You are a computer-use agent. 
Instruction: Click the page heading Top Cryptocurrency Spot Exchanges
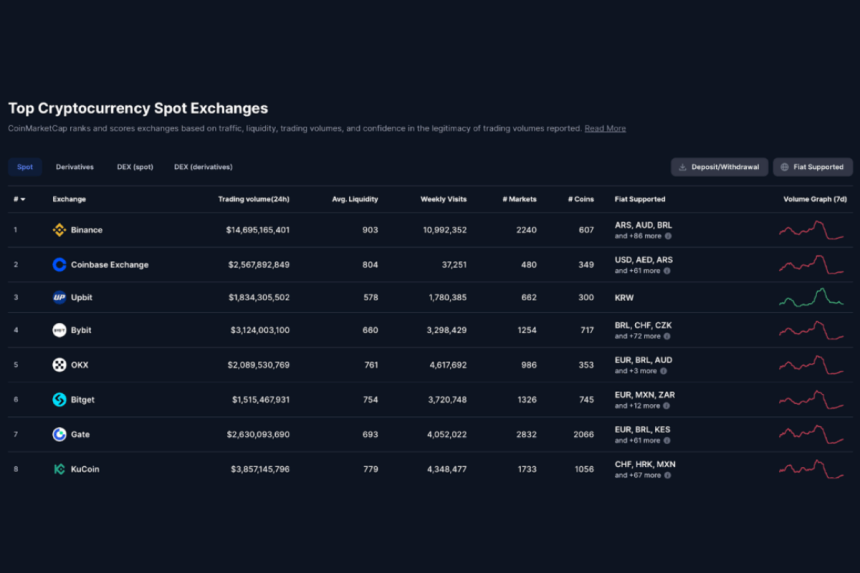point(138,108)
